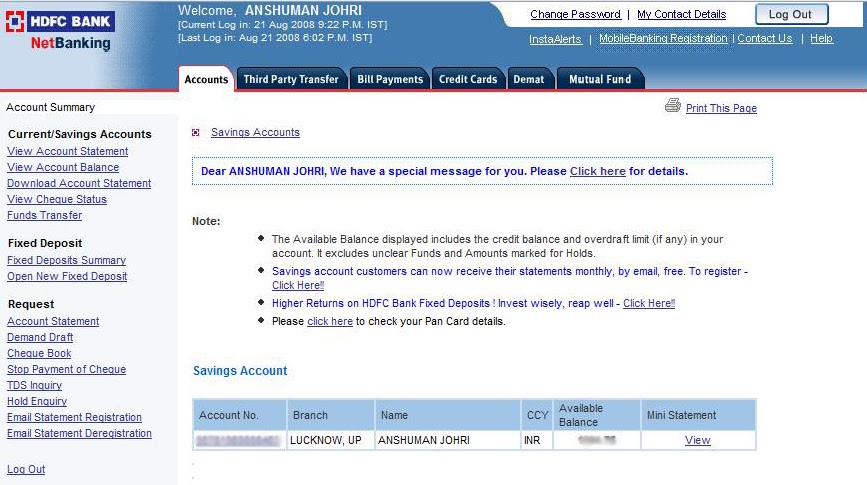Click the Mini Statement column header
The image size is (867, 485).
point(698,415)
